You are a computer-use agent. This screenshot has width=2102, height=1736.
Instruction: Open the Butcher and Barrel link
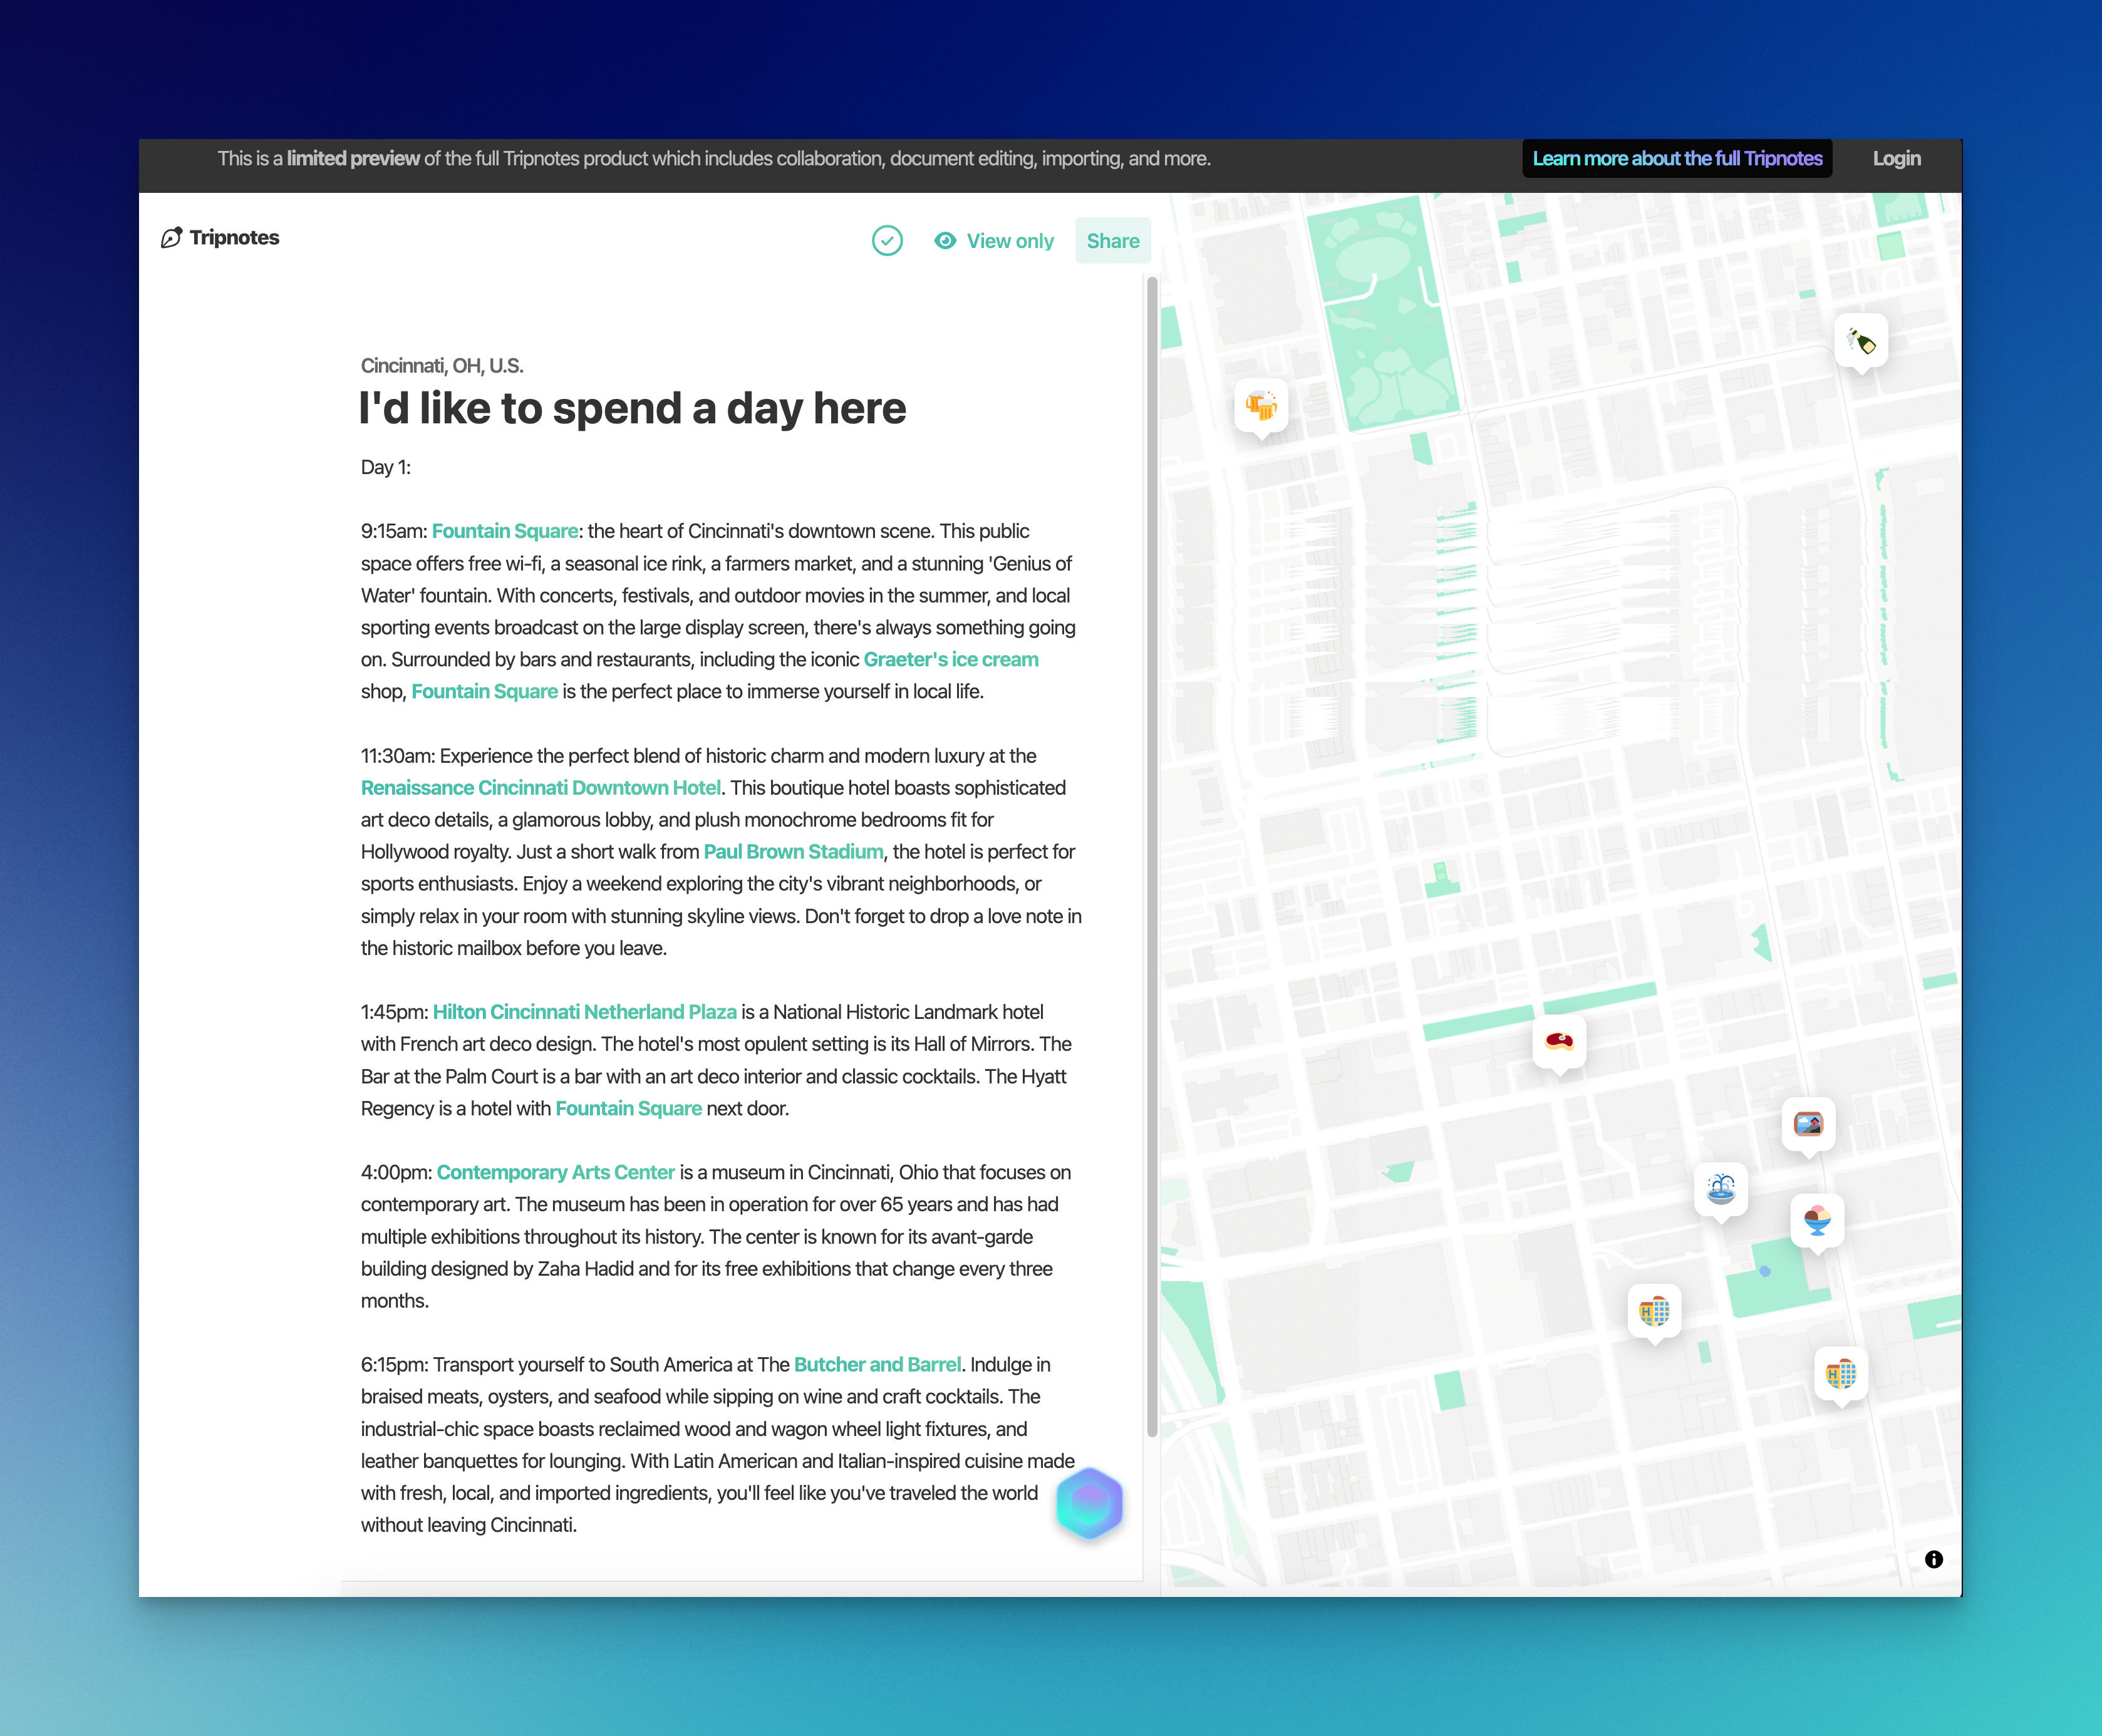pyautogui.click(x=877, y=1365)
